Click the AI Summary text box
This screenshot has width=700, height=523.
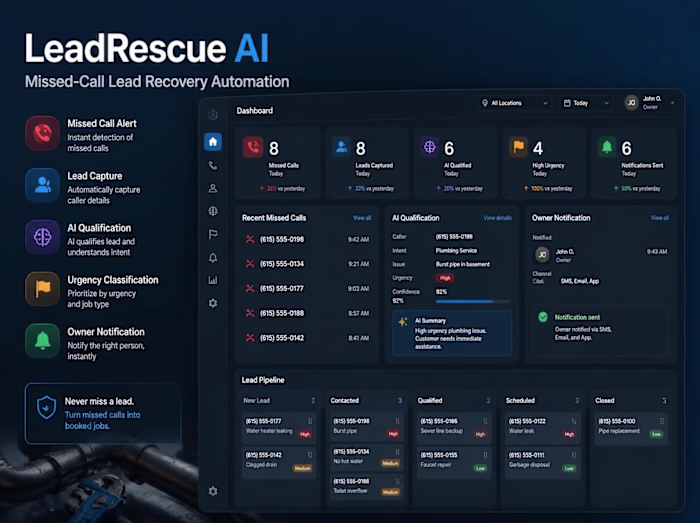tap(452, 333)
